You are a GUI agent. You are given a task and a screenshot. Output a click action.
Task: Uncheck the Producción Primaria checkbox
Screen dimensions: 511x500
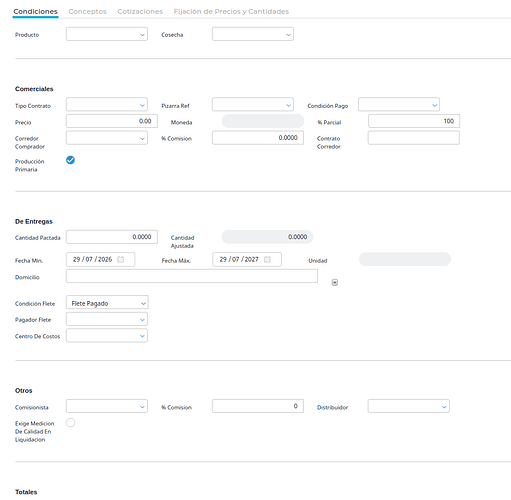pyautogui.click(x=70, y=160)
